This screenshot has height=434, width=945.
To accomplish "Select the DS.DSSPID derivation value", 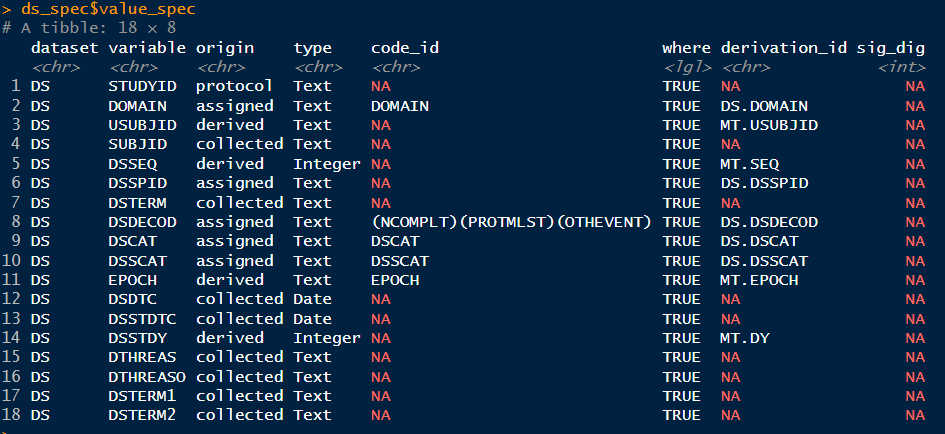I will [764, 183].
